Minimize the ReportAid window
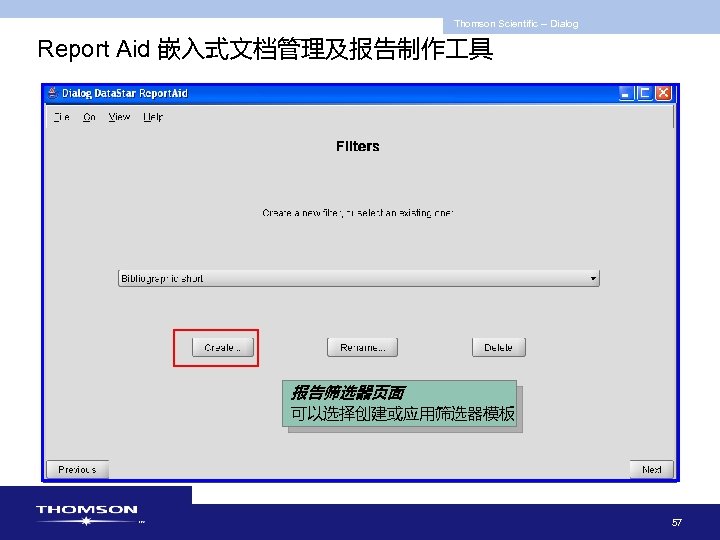 [x=625, y=93]
